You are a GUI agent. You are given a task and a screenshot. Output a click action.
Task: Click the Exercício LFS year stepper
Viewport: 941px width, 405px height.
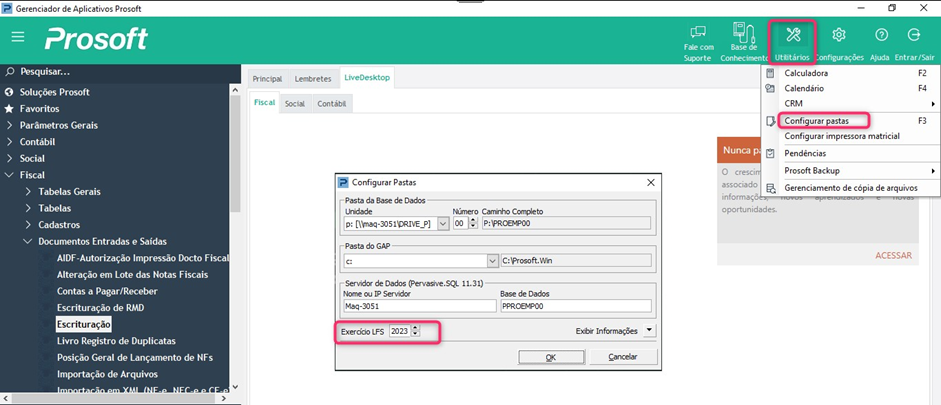point(416,331)
